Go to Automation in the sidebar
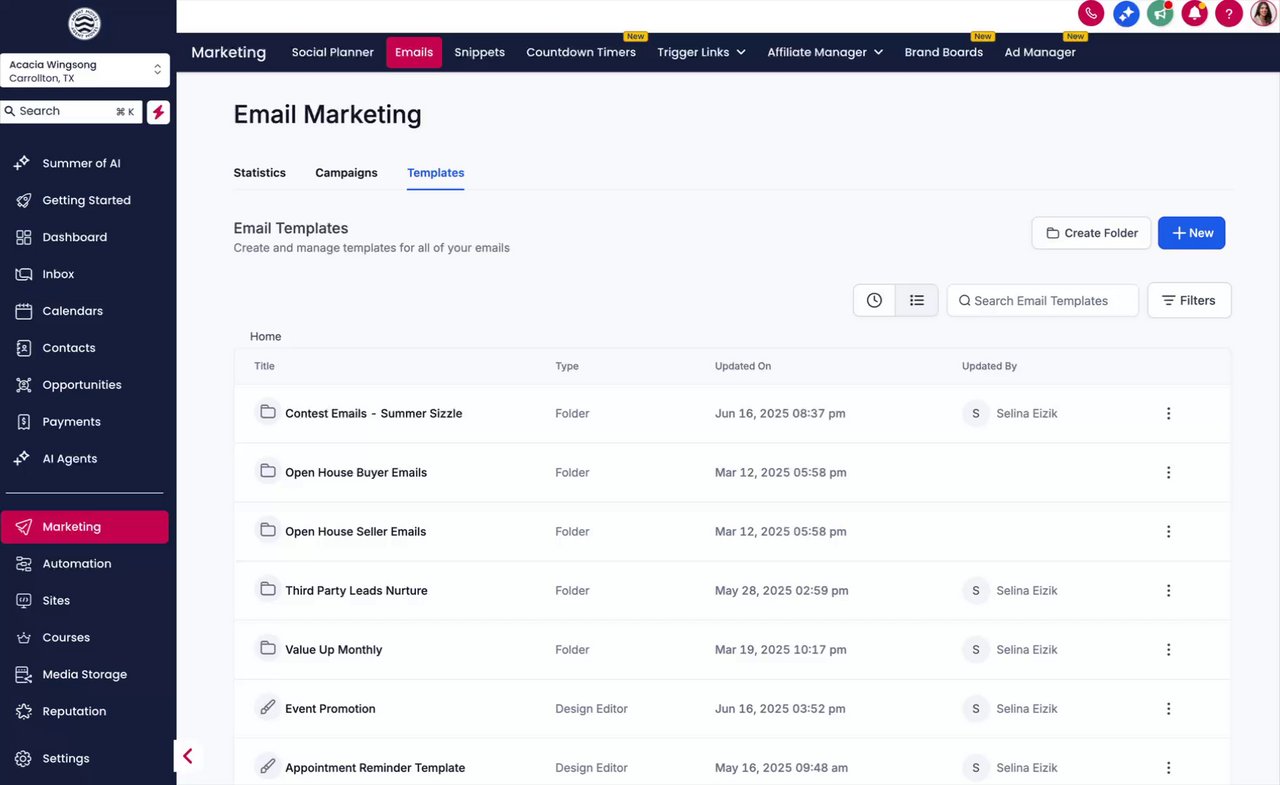The image size is (1280, 785). click(76, 564)
